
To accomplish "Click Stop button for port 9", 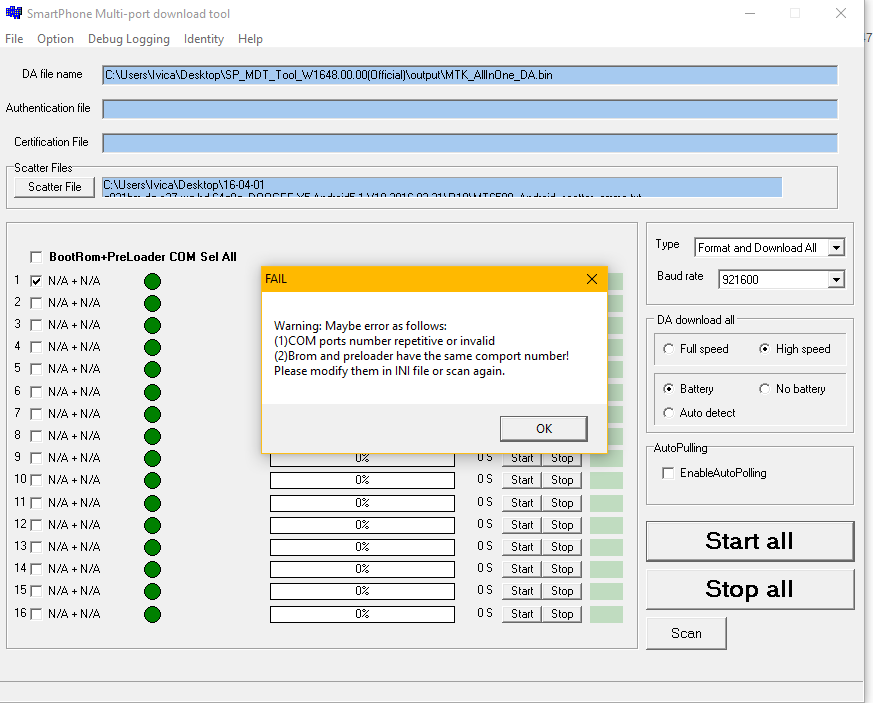I will point(562,458).
